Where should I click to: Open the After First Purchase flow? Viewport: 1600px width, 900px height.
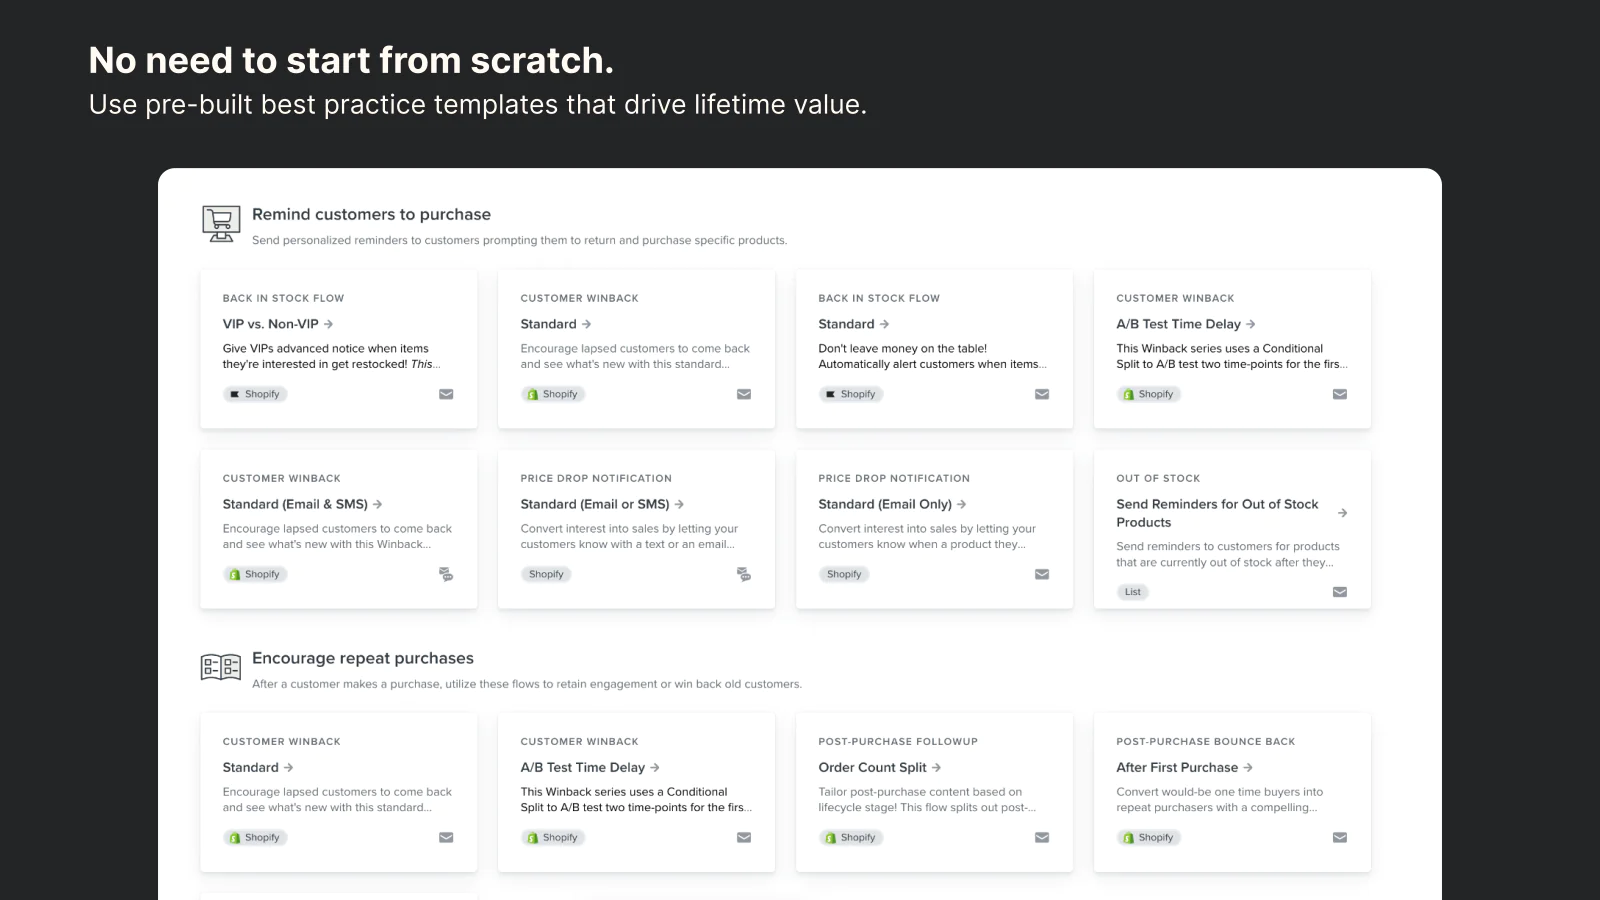pos(1178,767)
